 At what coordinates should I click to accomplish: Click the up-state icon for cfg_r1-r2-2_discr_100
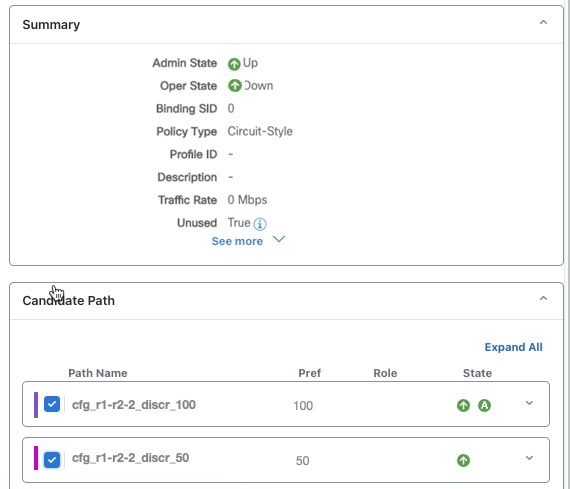click(463, 405)
